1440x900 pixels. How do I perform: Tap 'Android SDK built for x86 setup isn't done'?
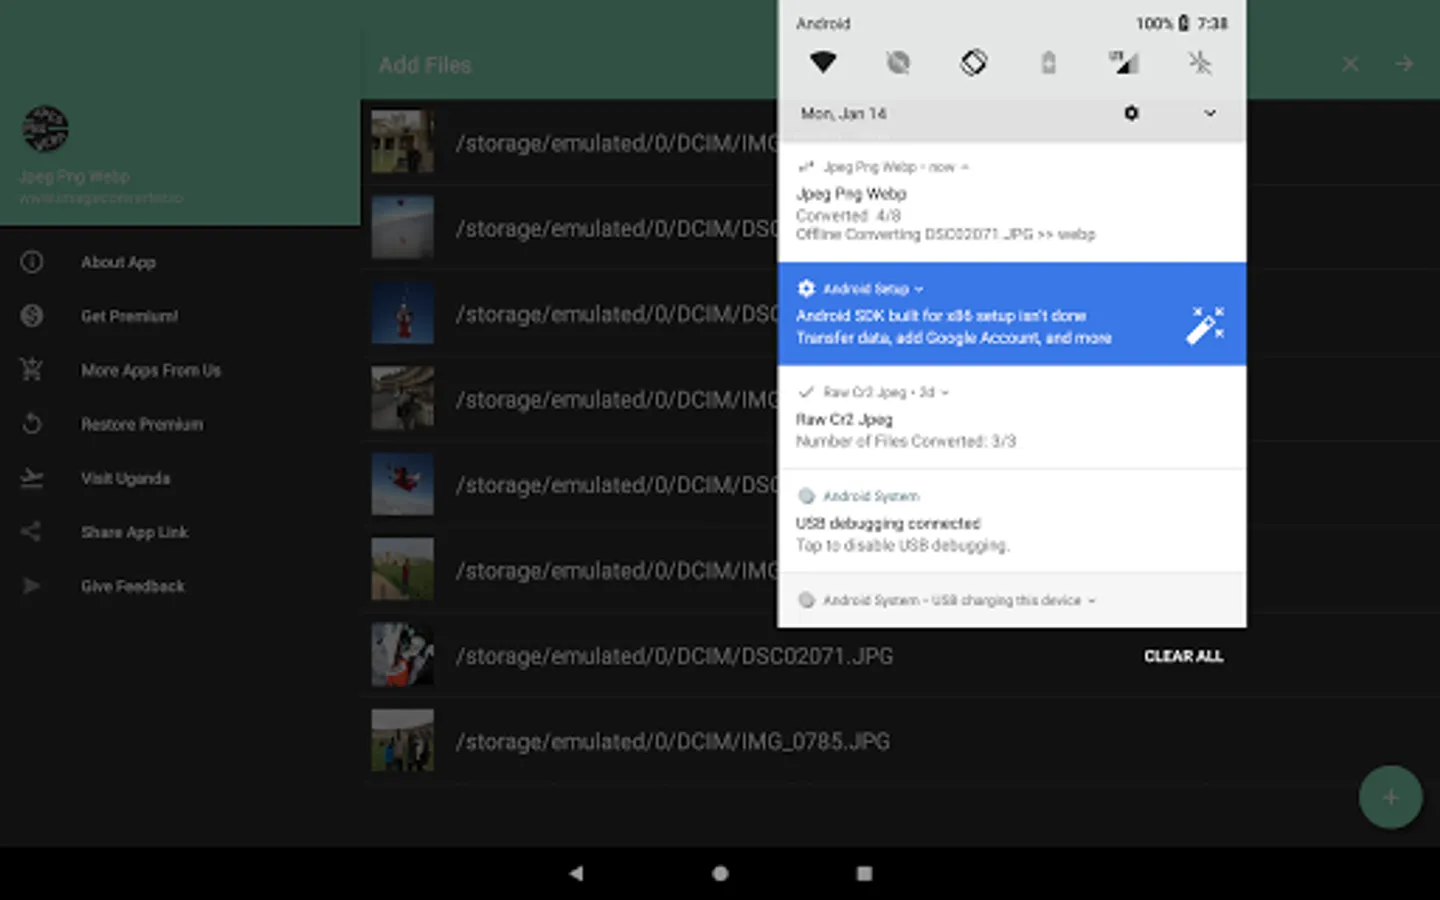[941, 315]
